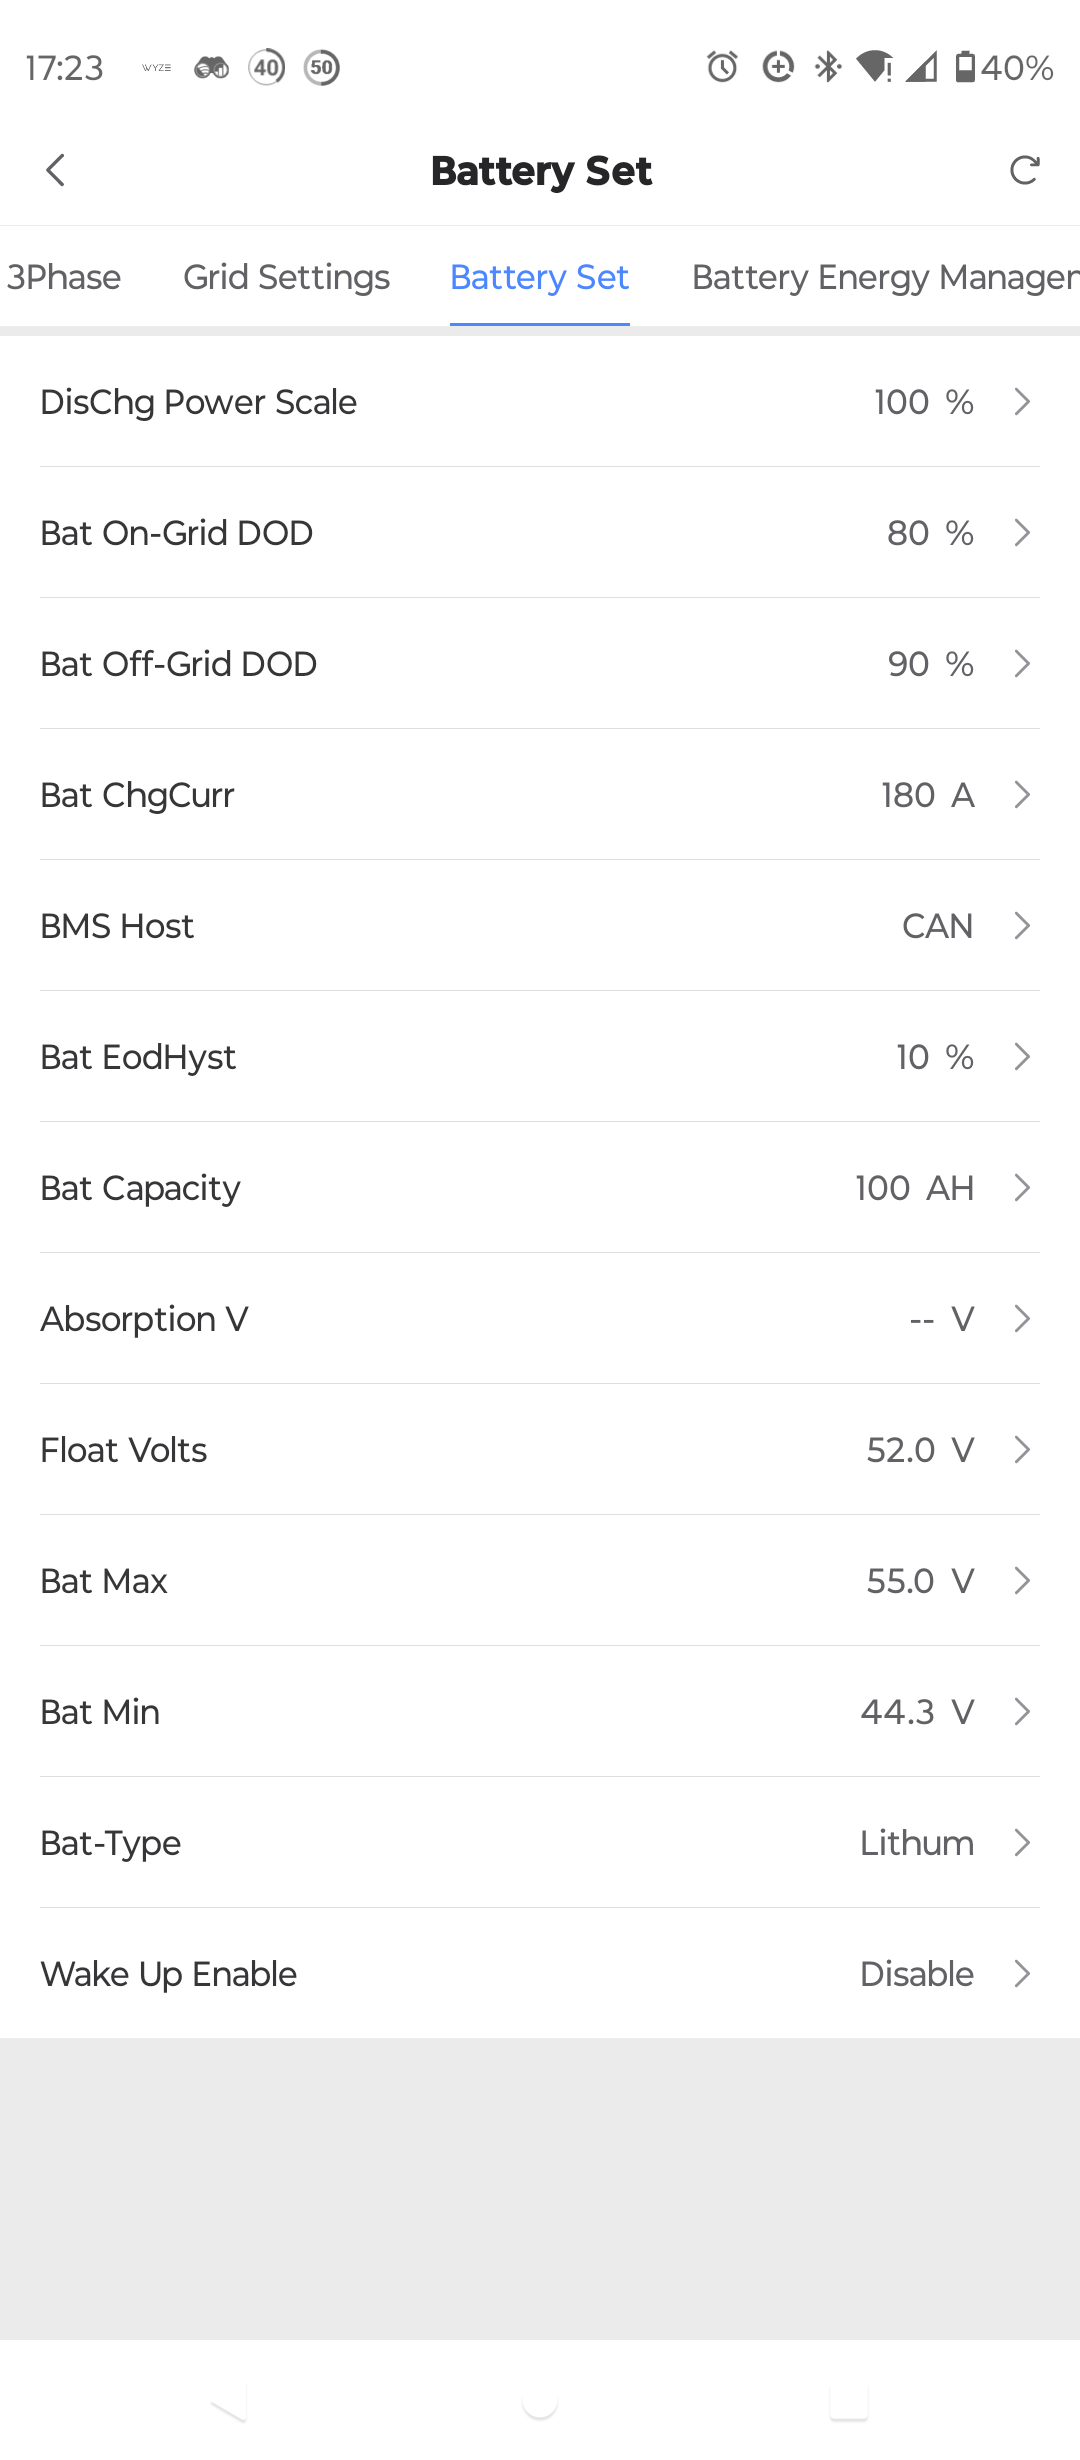Open Bat-Type selection chevron

(x=1022, y=1842)
